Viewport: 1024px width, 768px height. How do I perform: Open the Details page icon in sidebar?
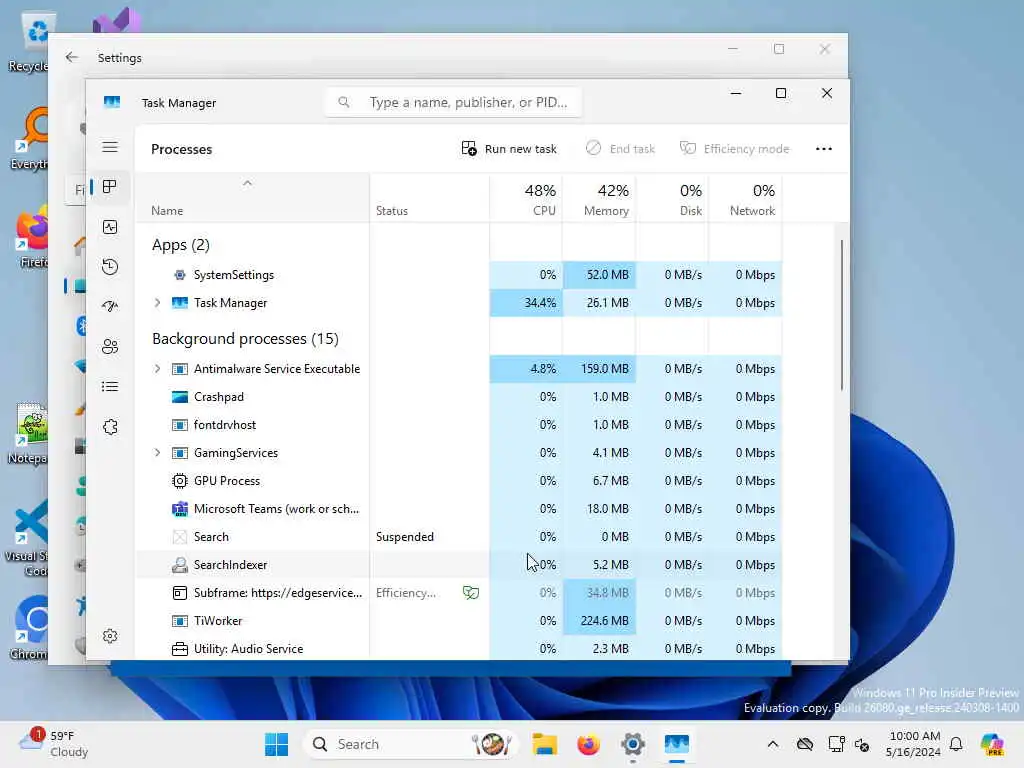pyautogui.click(x=110, y=387)
